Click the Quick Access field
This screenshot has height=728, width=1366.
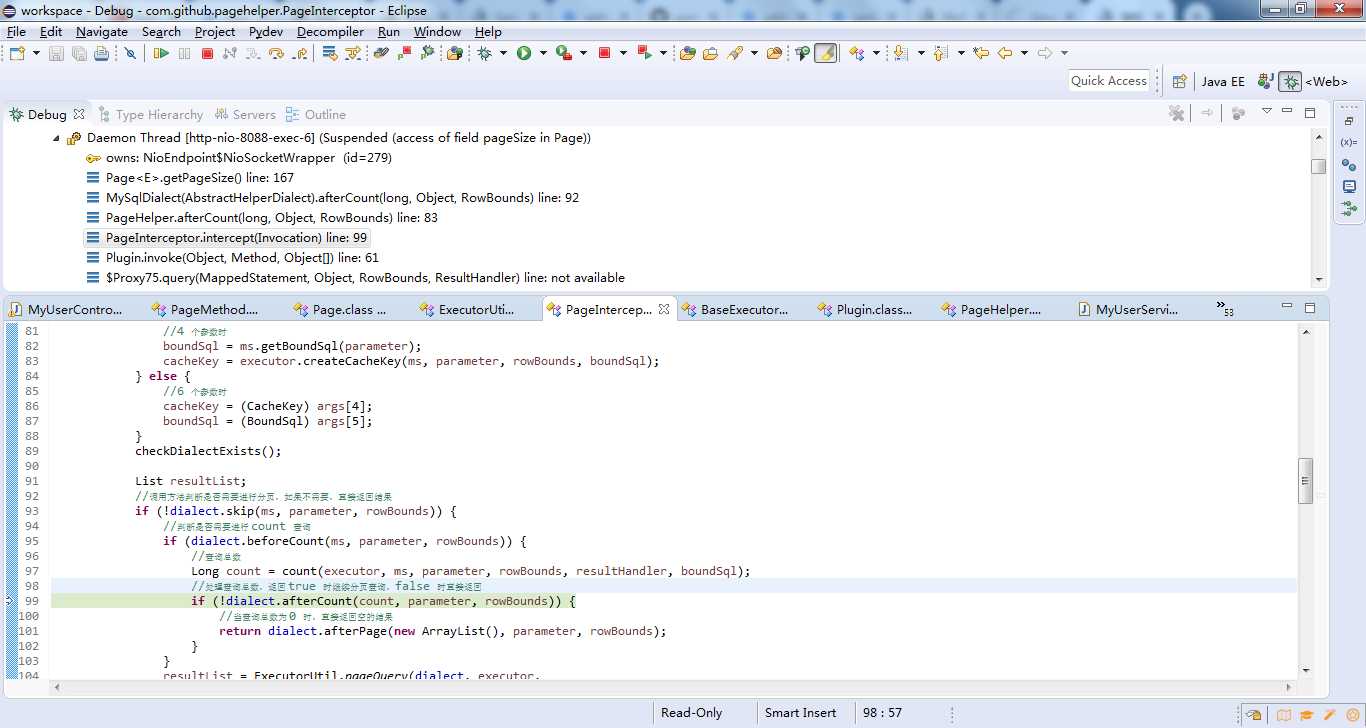coord(1109,81)
